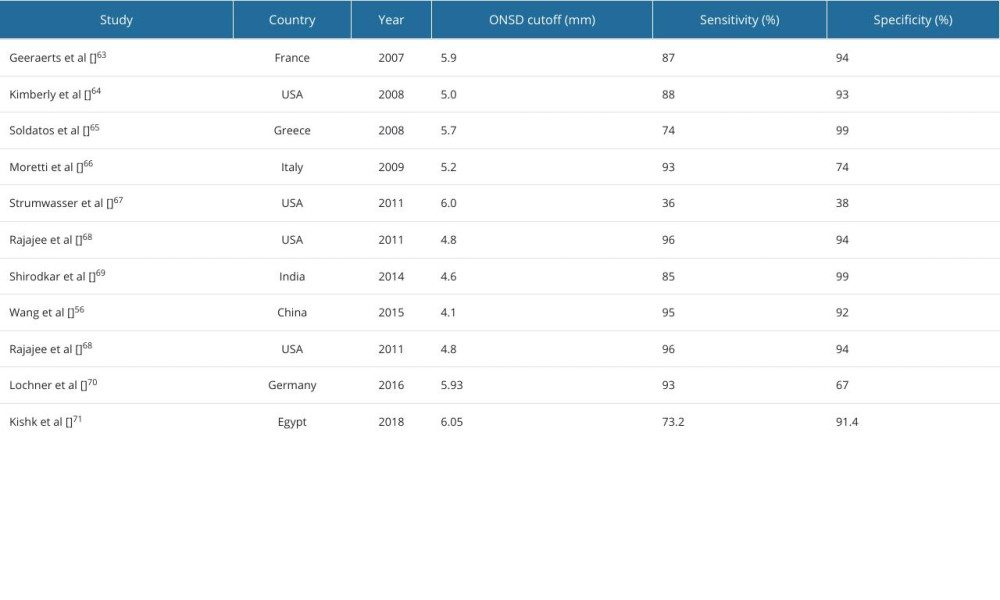Click the ONSD cutoff (mm) header

pos(542,20)
